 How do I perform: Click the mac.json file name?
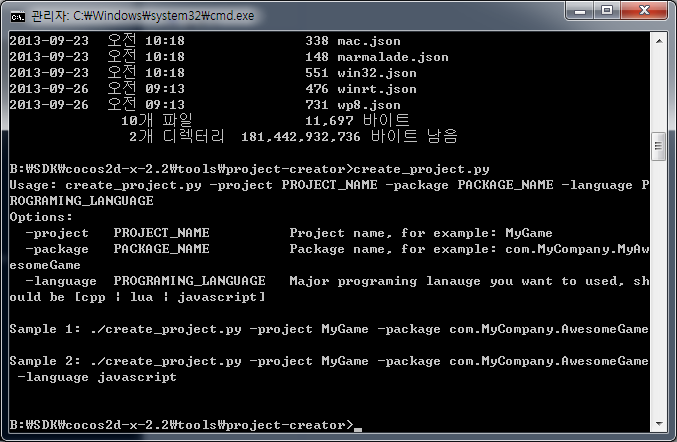pyautogui.click(x=369, y=41)
